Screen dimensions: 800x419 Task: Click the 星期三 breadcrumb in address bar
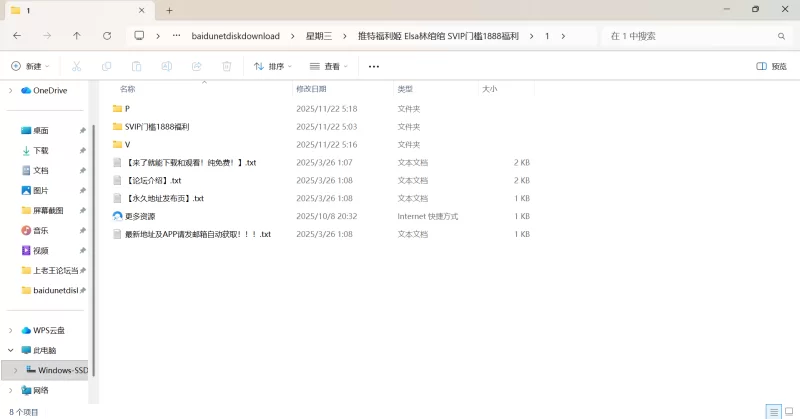[x=320, y=35]
